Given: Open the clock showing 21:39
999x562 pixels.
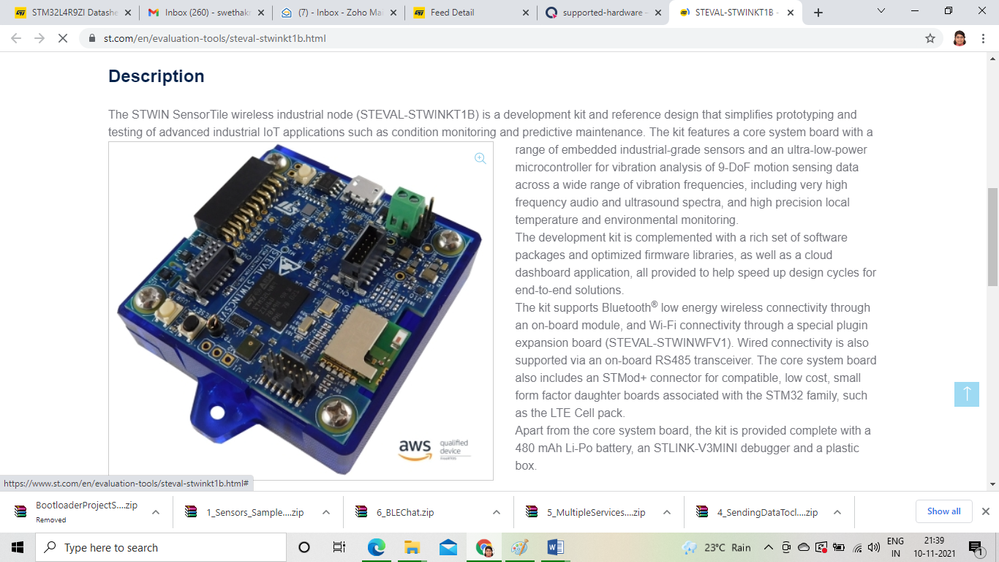Looking at the screenshot, I should pyautogui.click(x=934, y=547).
